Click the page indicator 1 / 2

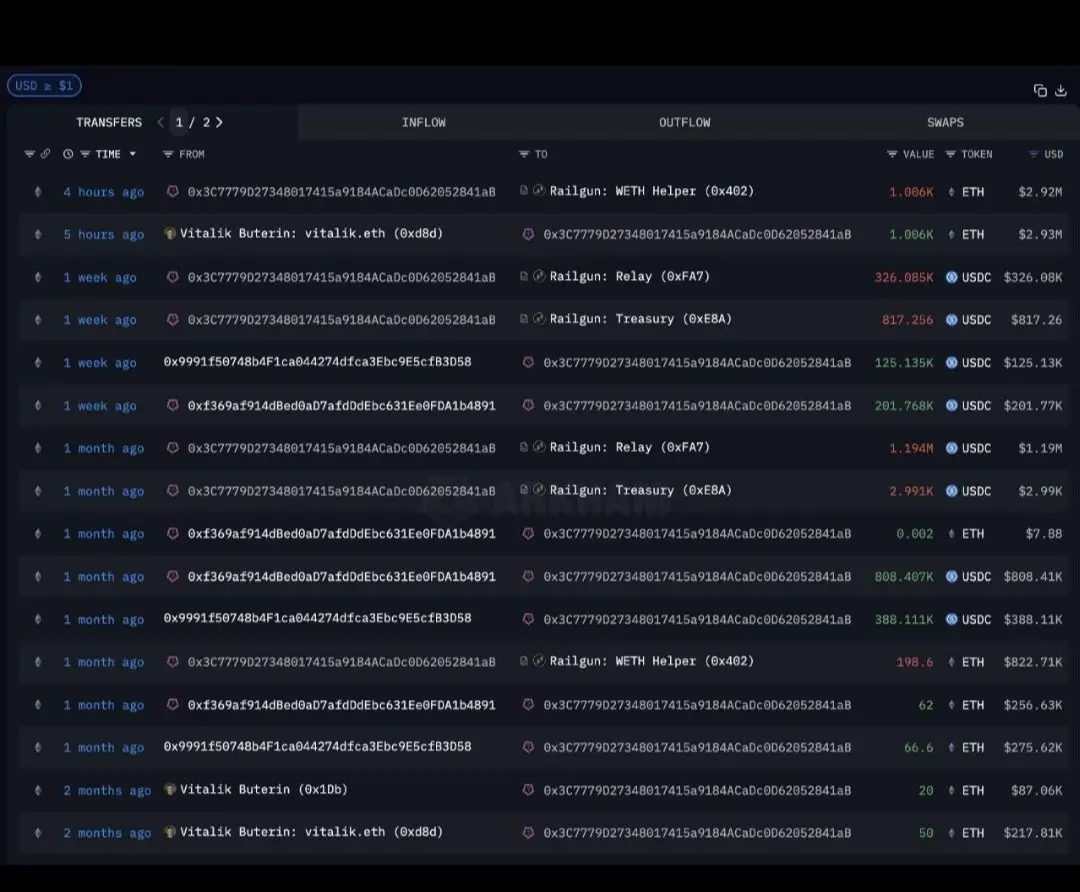click(x=192, y=122)
